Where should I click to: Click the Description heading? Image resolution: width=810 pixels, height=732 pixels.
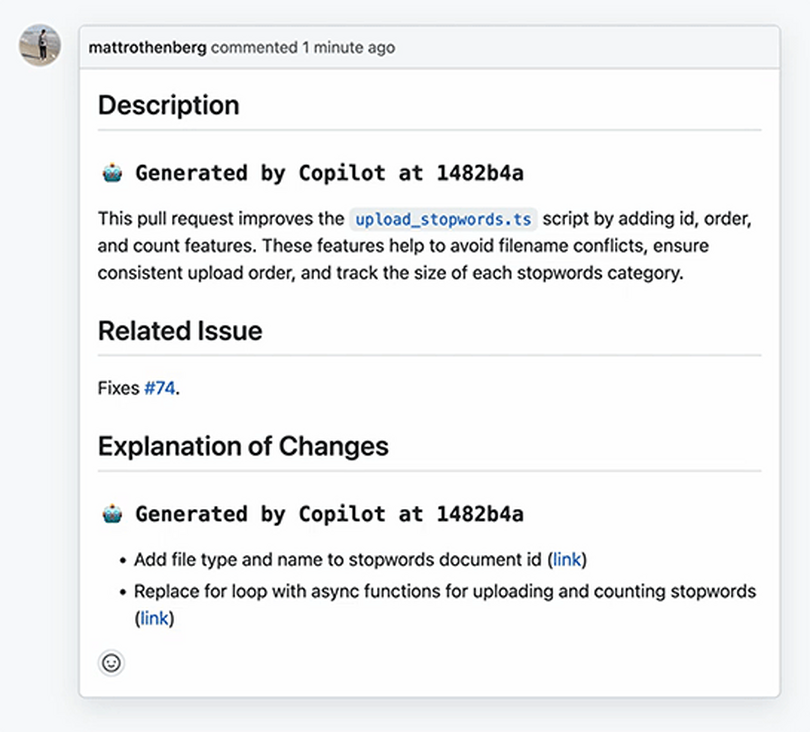click(168, 105)
